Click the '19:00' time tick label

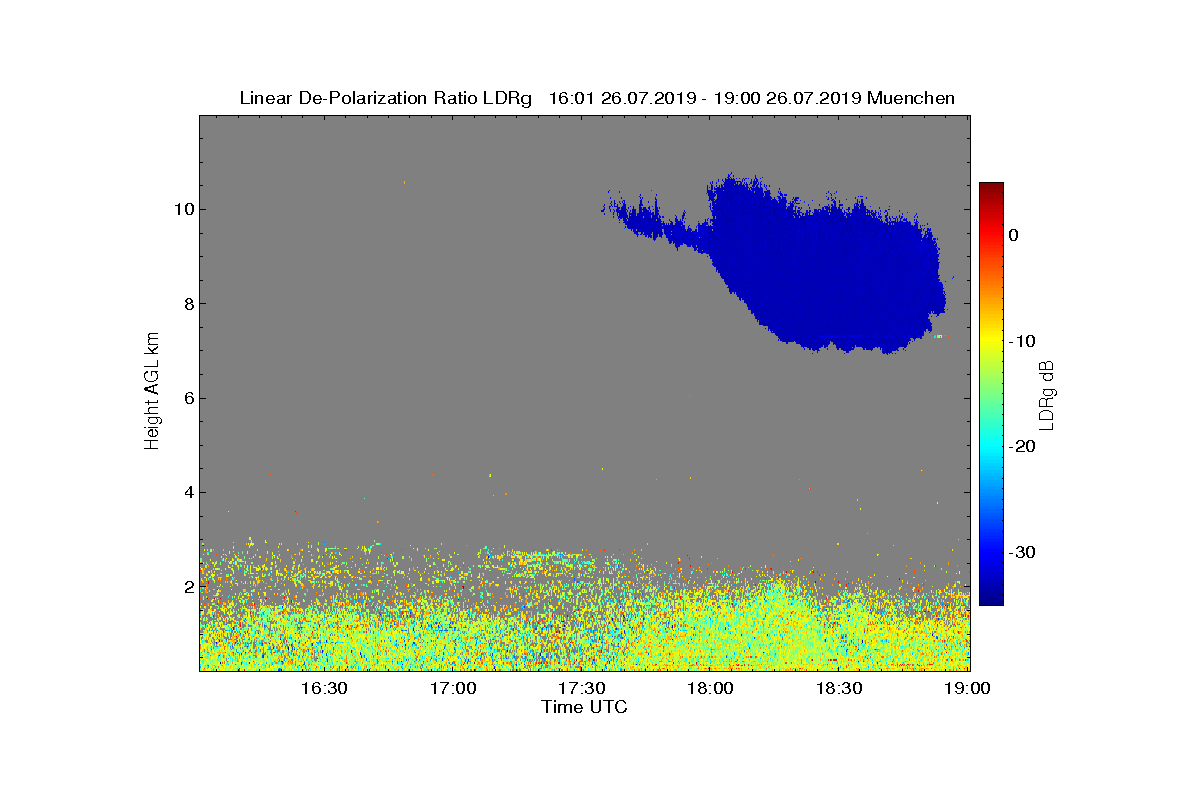pos(967,688)
